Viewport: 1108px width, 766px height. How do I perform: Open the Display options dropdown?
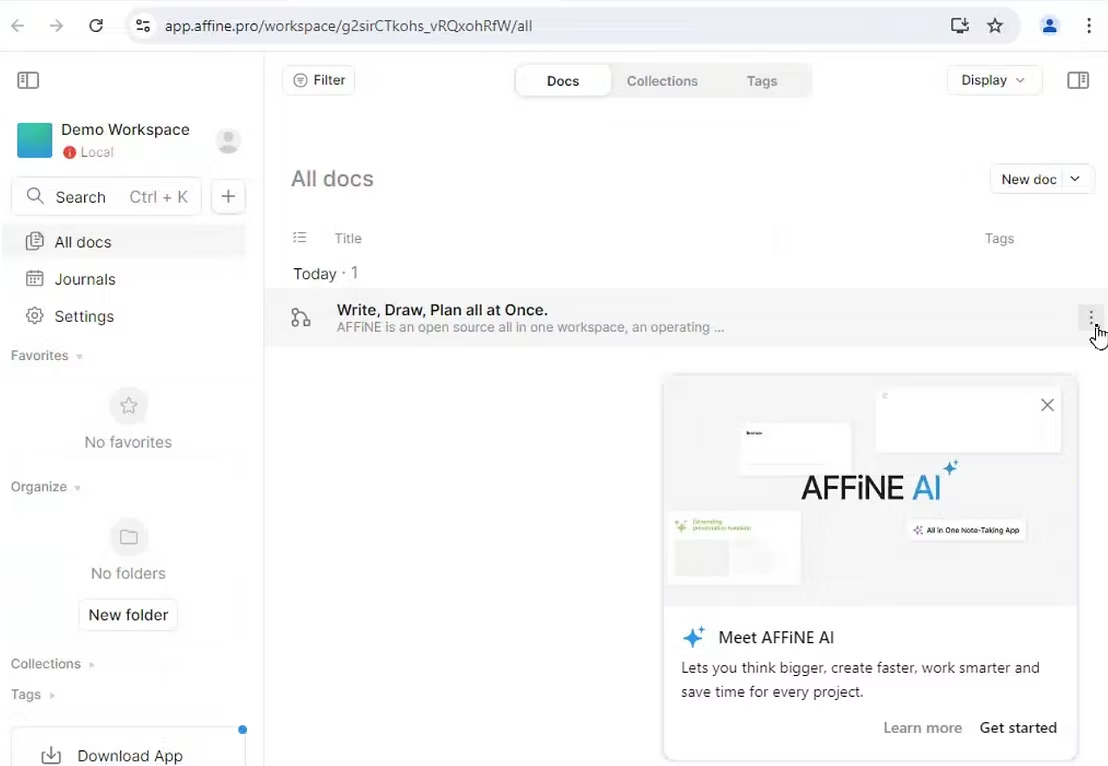click(993, 79)
